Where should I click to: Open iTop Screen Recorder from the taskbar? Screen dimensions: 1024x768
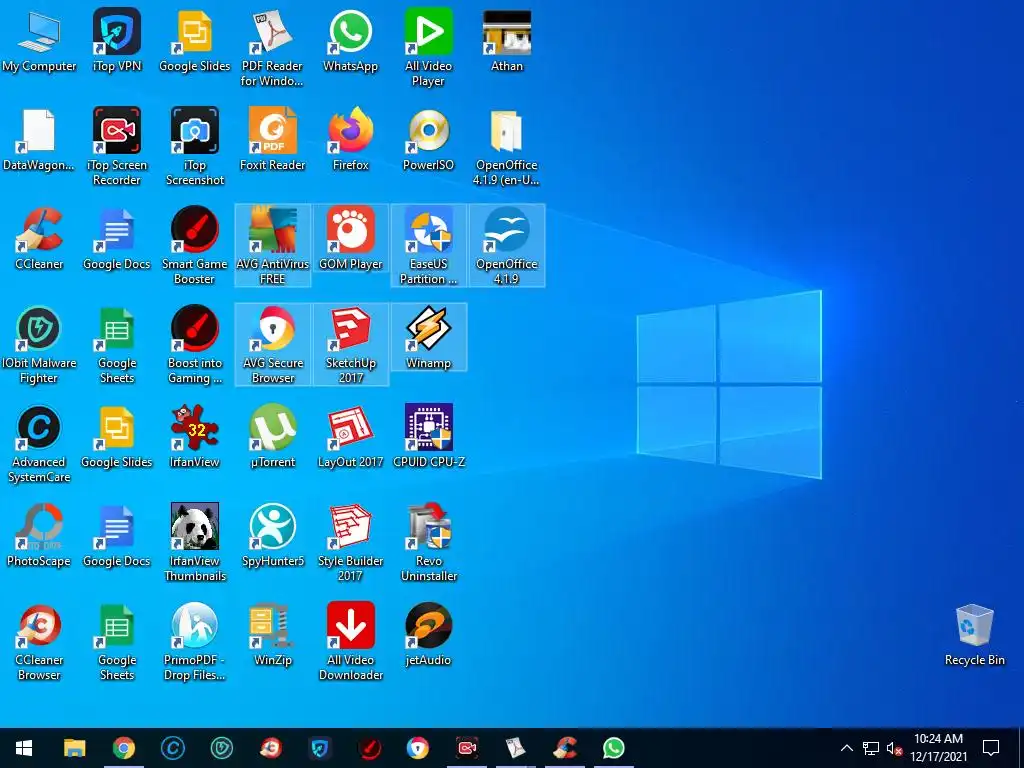(x=467, y=748)
